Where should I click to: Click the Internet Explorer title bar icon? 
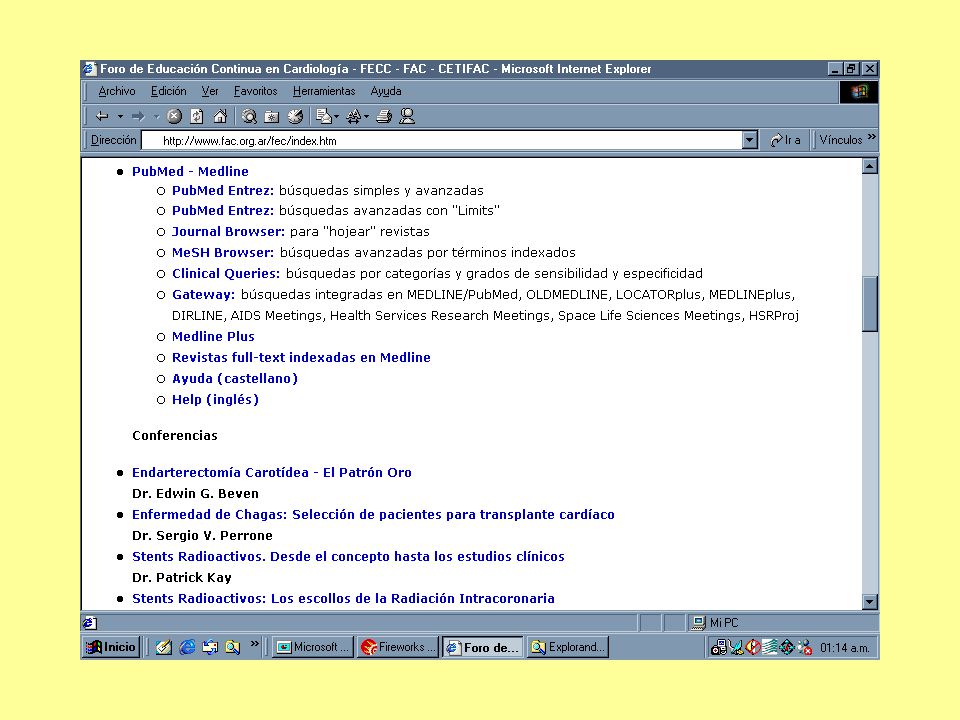tap(90, 69)
